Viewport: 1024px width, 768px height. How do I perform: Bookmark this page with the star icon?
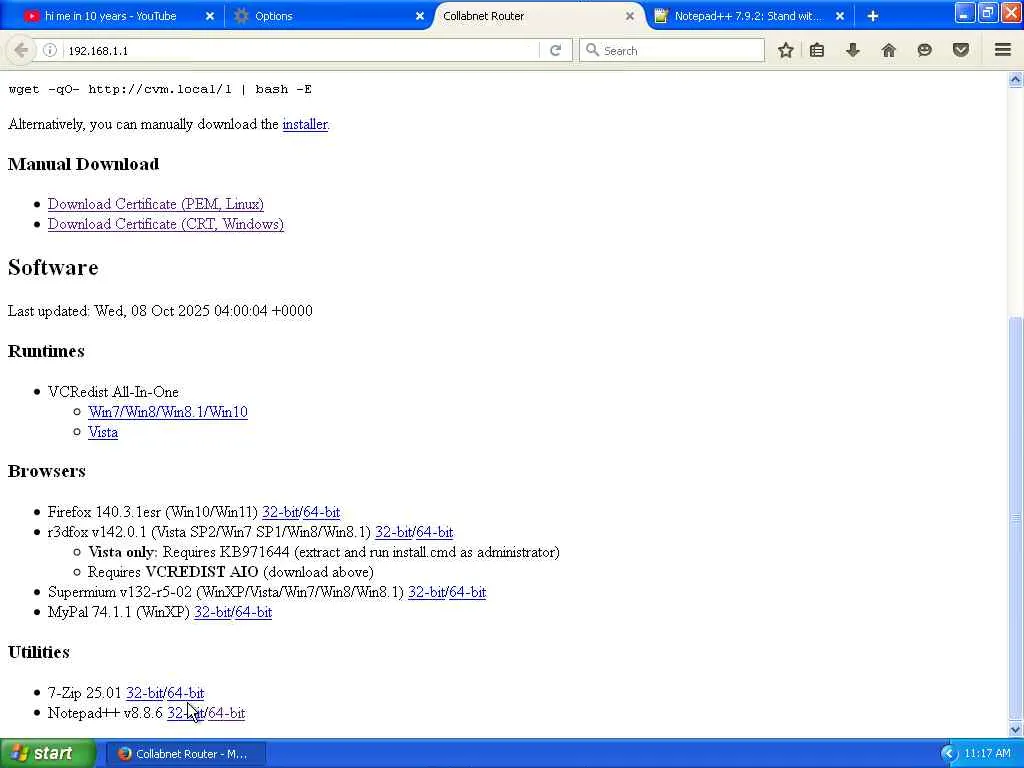coord(786,50)
